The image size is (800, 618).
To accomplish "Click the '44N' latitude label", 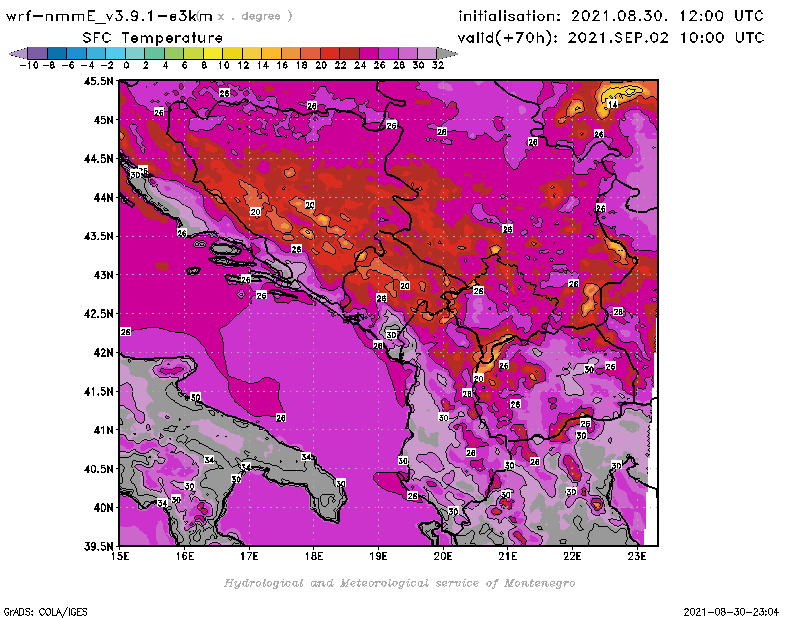I will pyautogui.click(x=103, y=197).
